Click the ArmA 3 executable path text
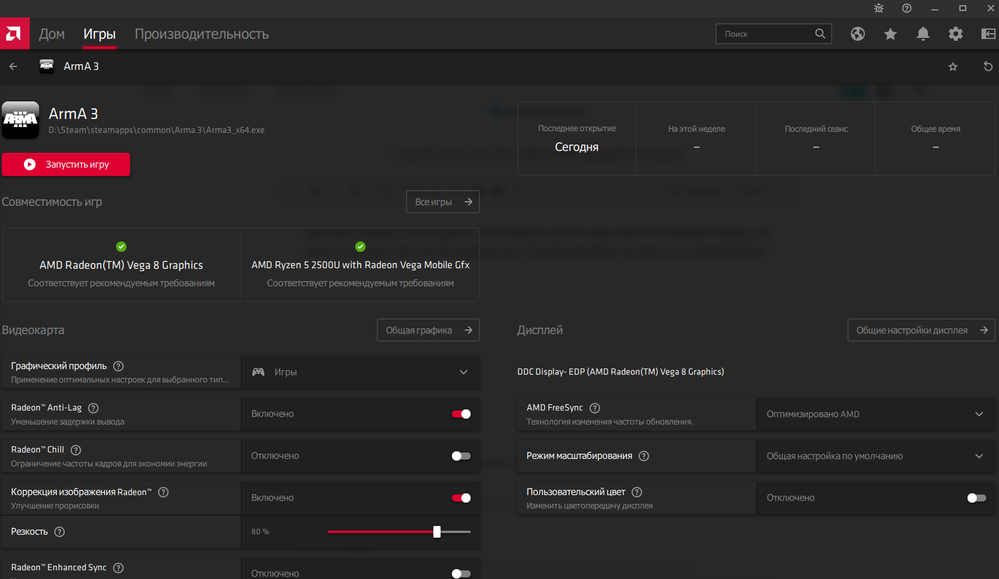 point(157,130)
